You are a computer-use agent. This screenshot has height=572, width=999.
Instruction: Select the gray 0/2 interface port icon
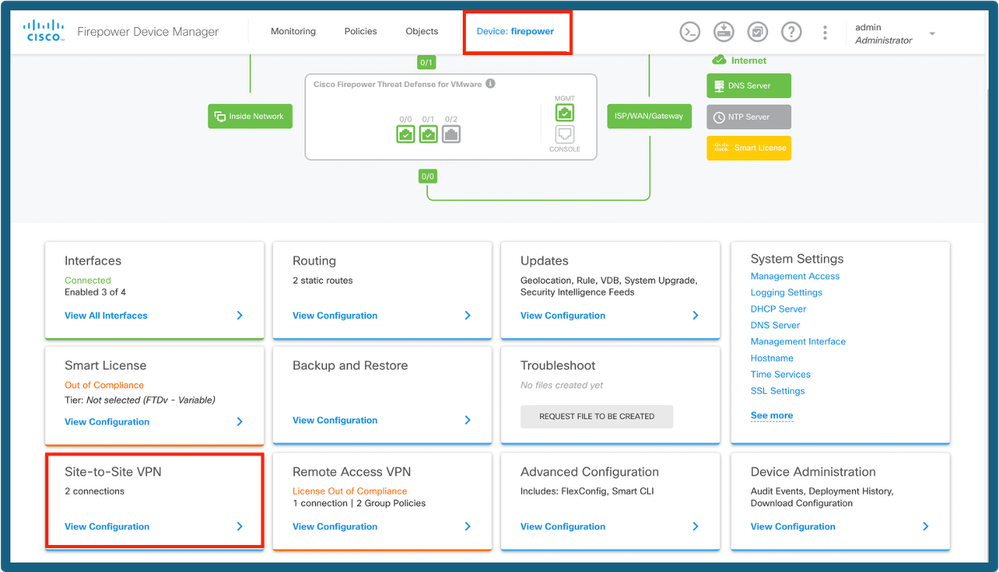click(451, 134)
